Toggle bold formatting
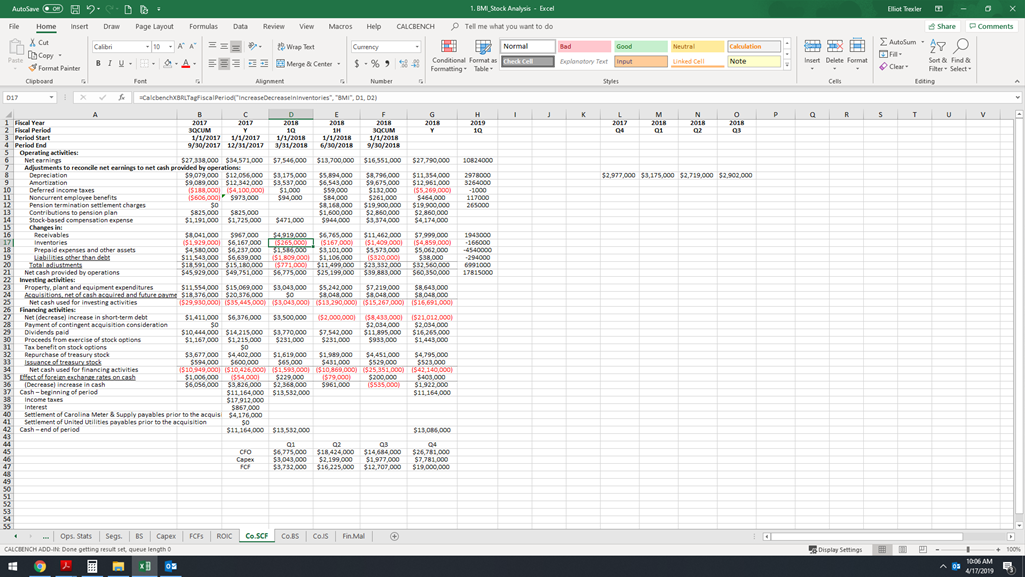 pyautogui.click(x=98, y=63)
